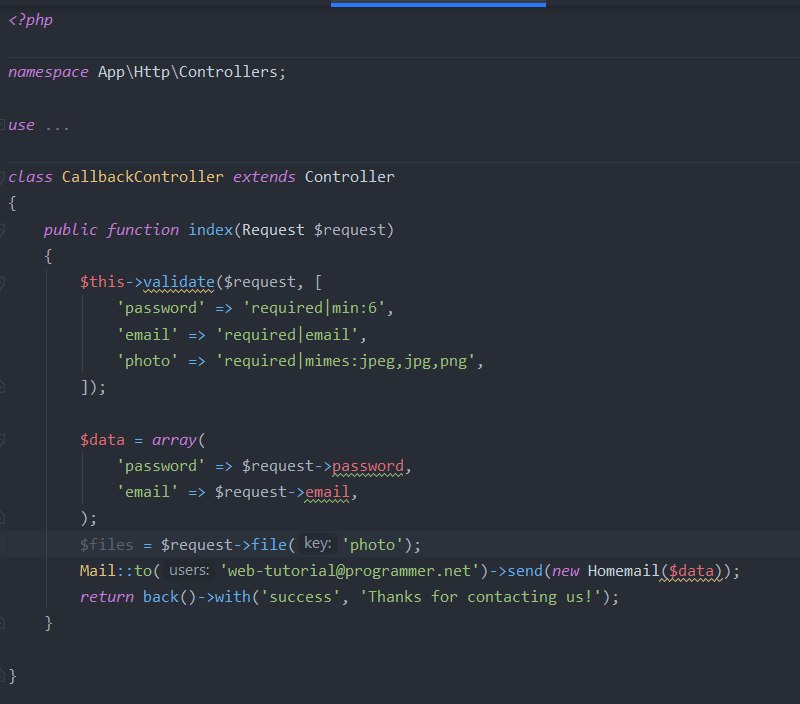Click the 'required|mimes:jpeg,jpg,png' rule string
This screenshot has width=800, height=704.
(x=345, y=361)
